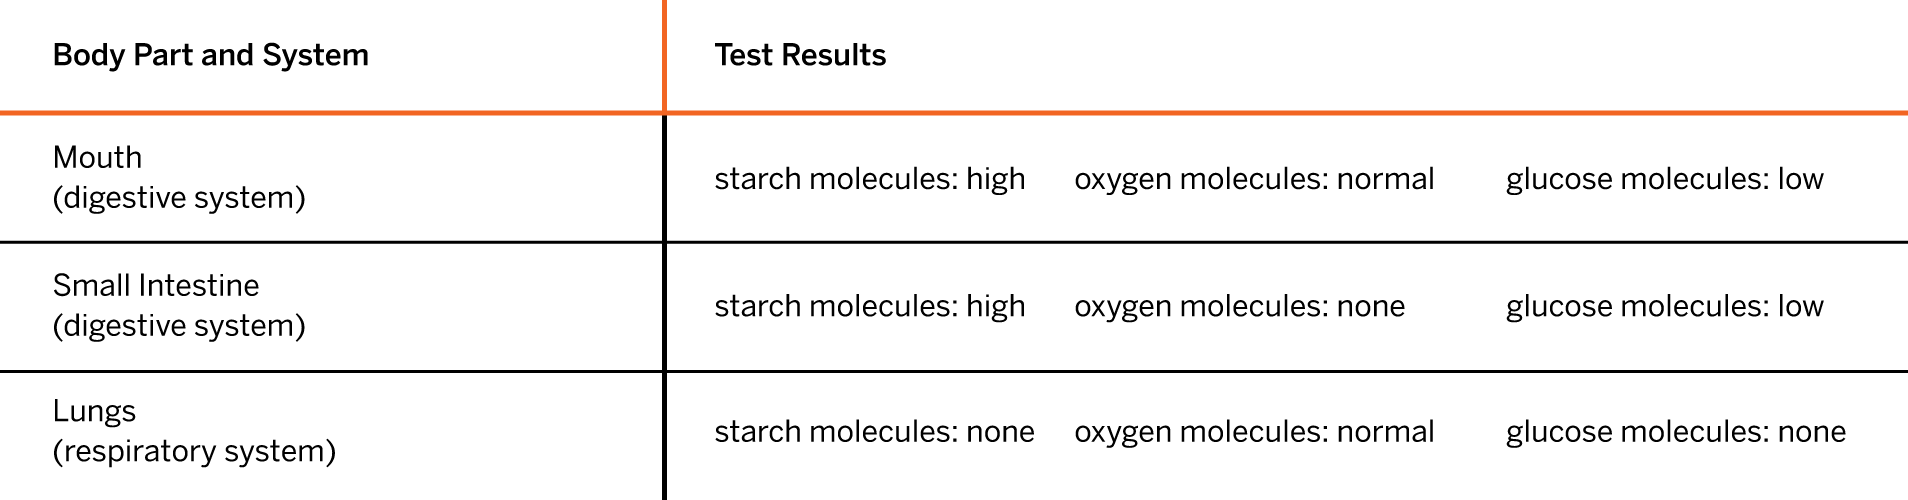Select the "Mouth" body part label

coord(97,157)
